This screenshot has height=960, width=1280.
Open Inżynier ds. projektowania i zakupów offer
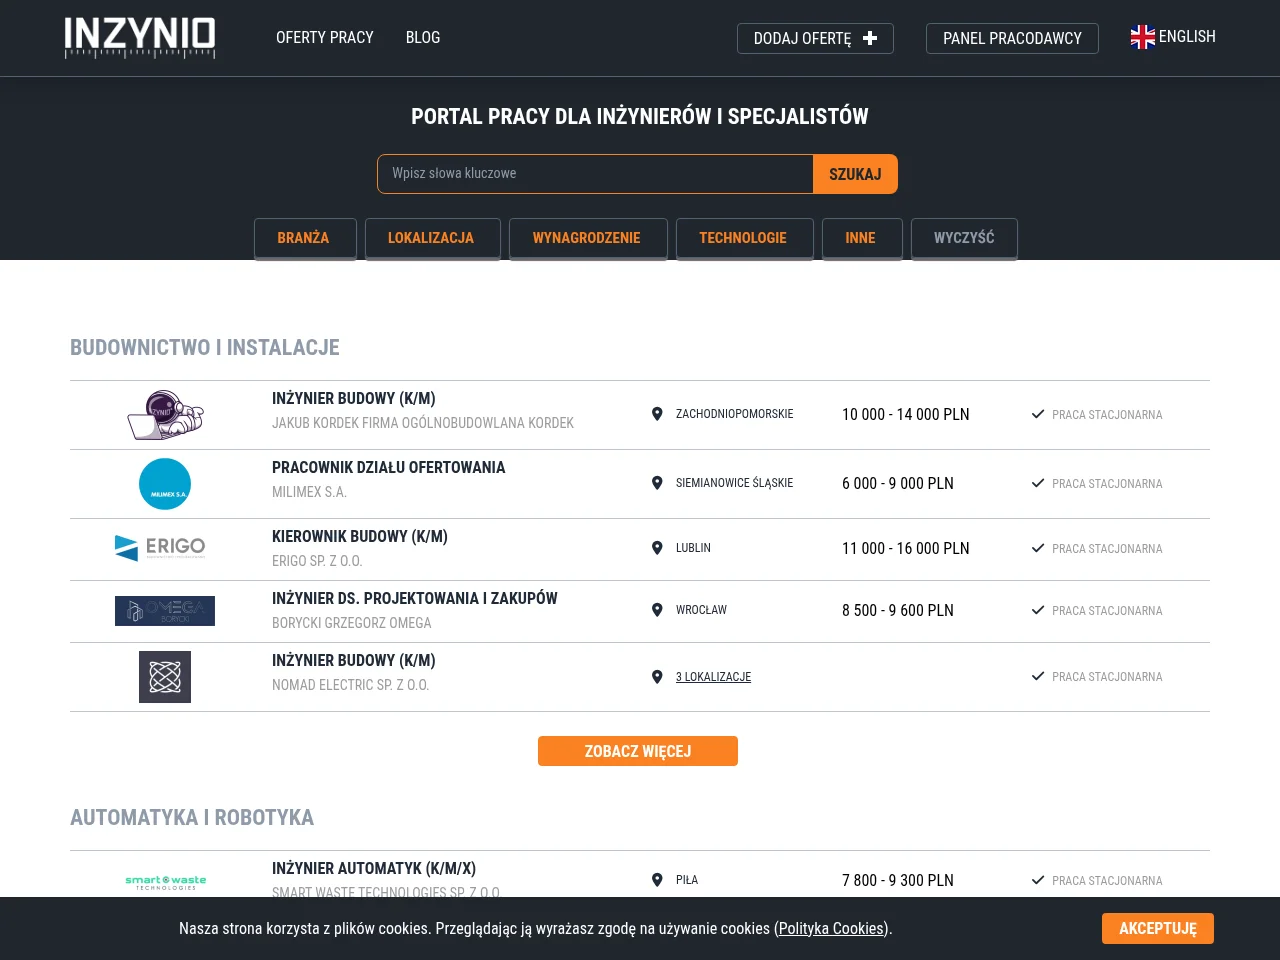tap(415, 598)
